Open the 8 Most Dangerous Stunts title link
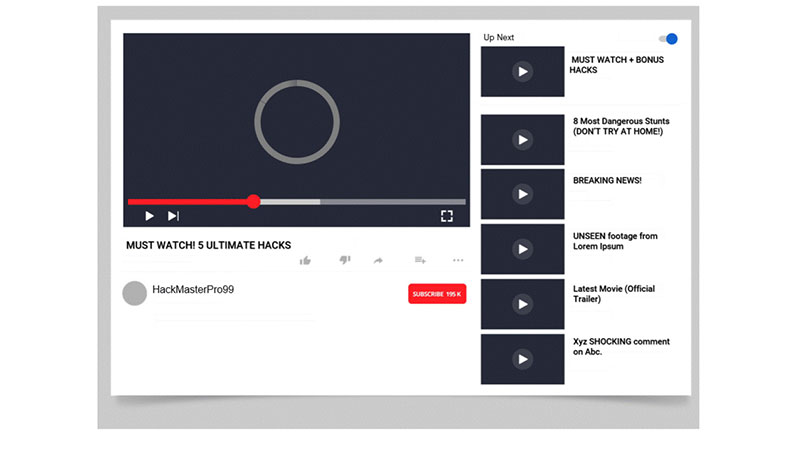The image size is (800, 450). coord(621,126)
